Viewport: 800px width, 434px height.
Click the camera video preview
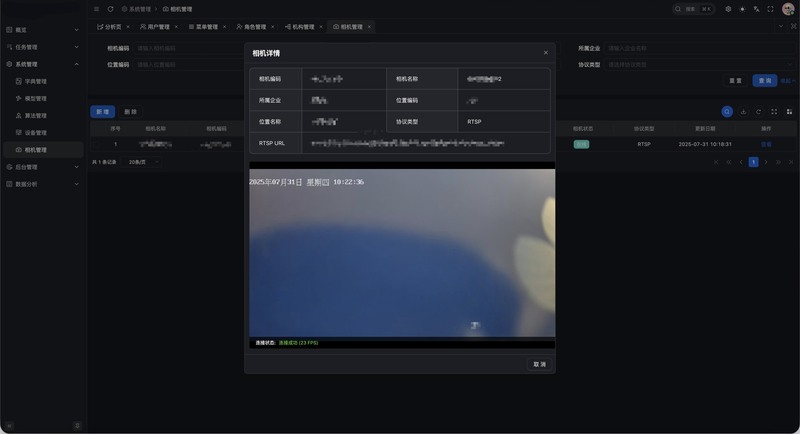[x=402, y=253]
